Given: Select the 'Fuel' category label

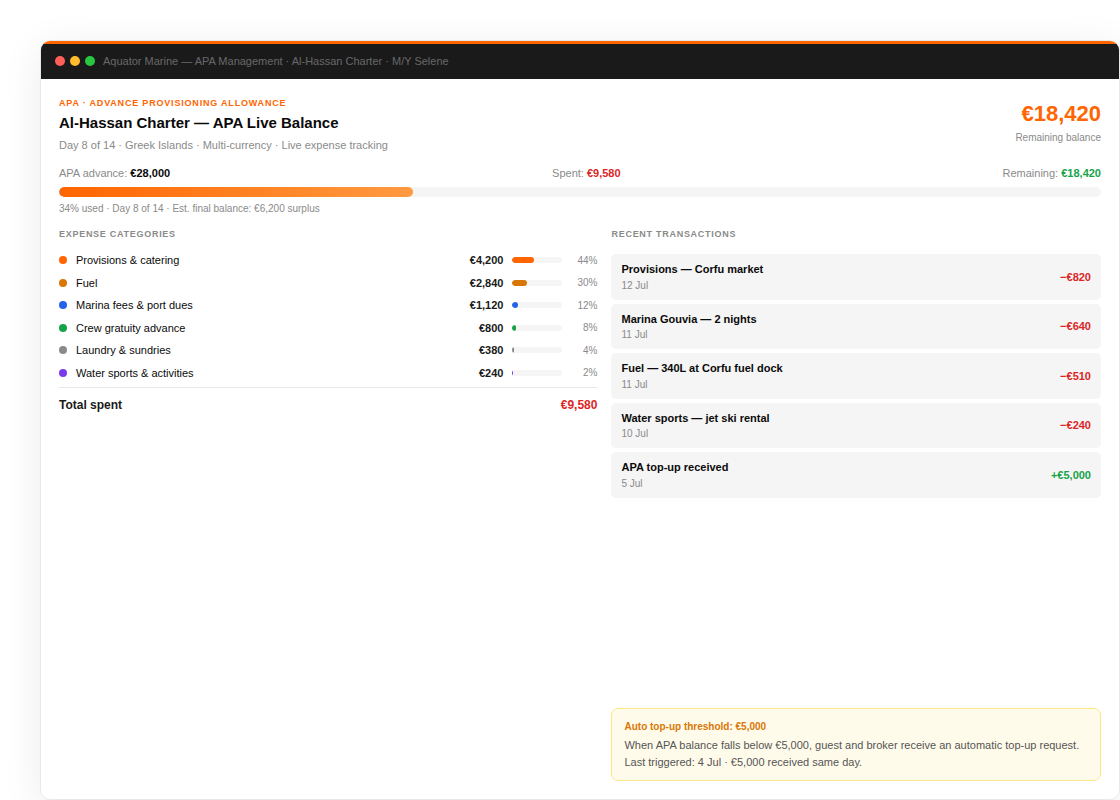Looking at the screenshot, I should [86, 283].
